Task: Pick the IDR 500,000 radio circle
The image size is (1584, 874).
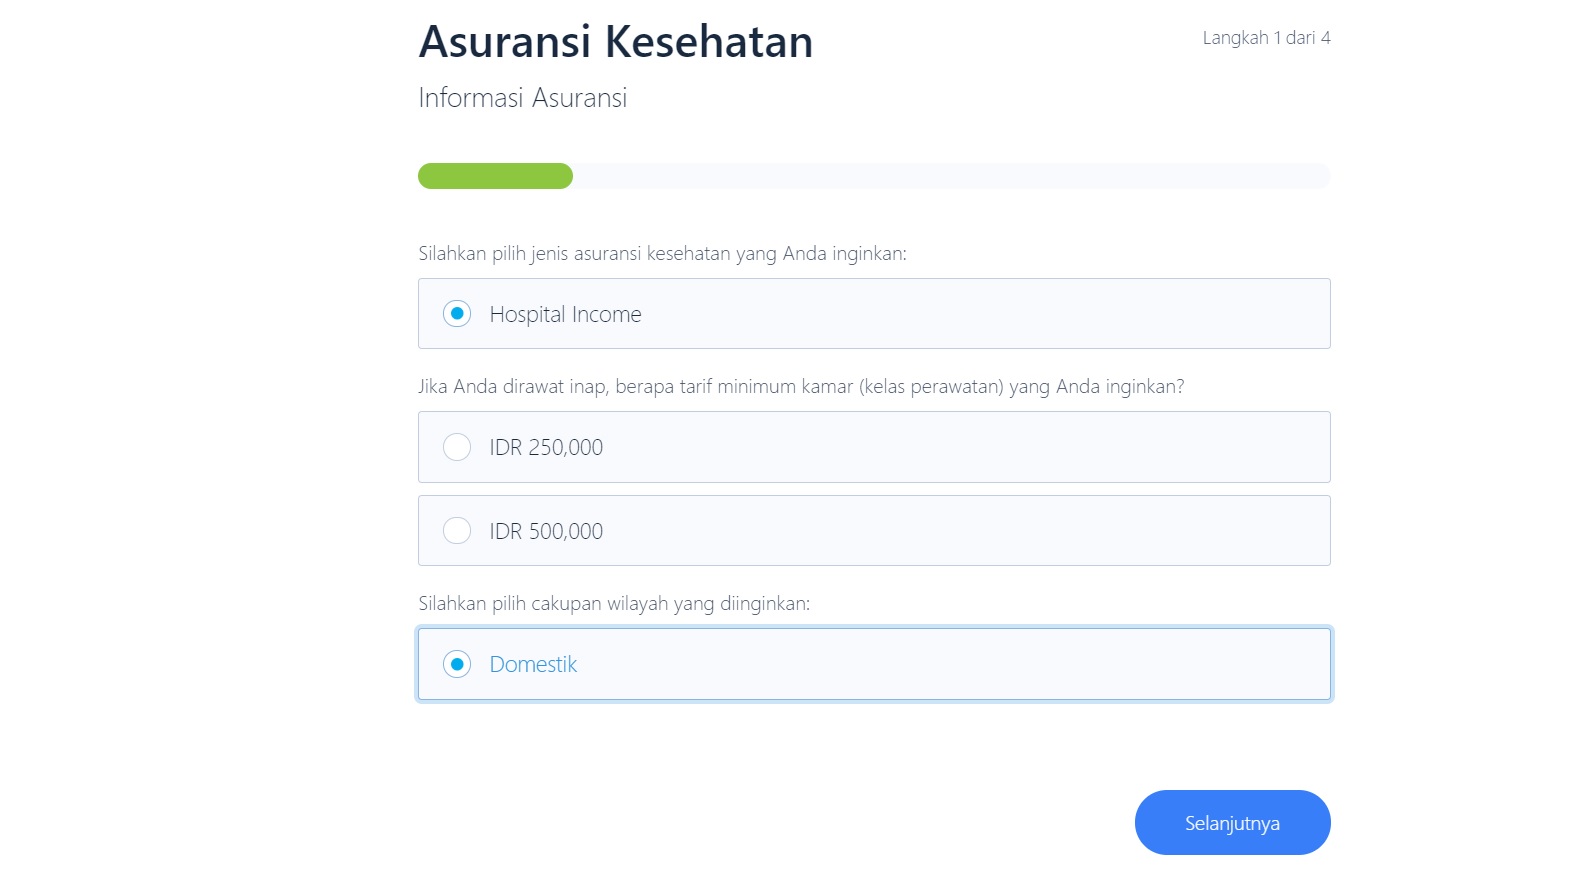Action: tap(457, 530)
